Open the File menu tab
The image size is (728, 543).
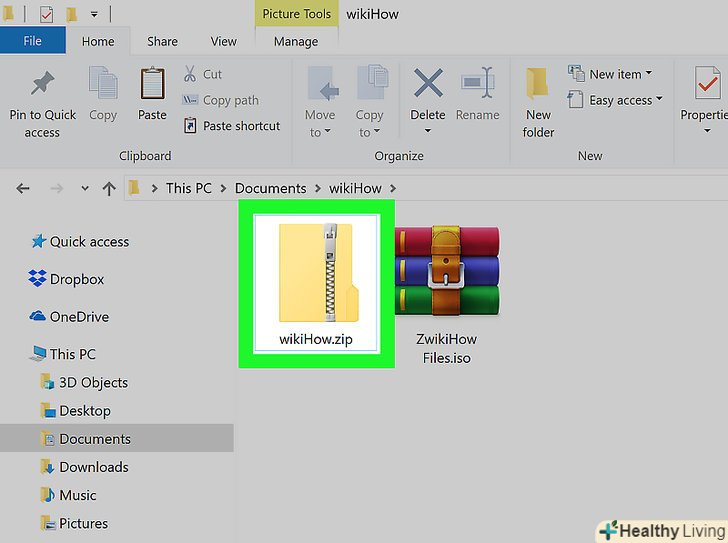[x=32, y=41]
